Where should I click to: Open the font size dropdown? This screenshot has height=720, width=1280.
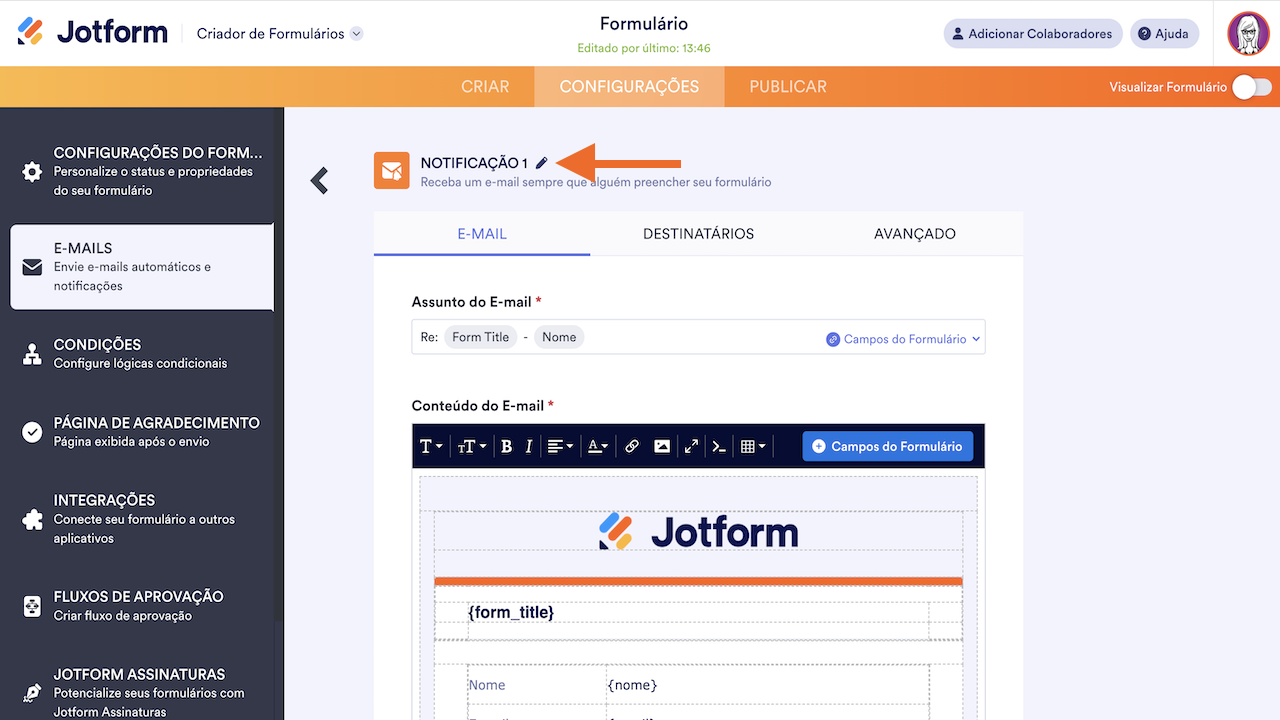(x=472, y=447)
